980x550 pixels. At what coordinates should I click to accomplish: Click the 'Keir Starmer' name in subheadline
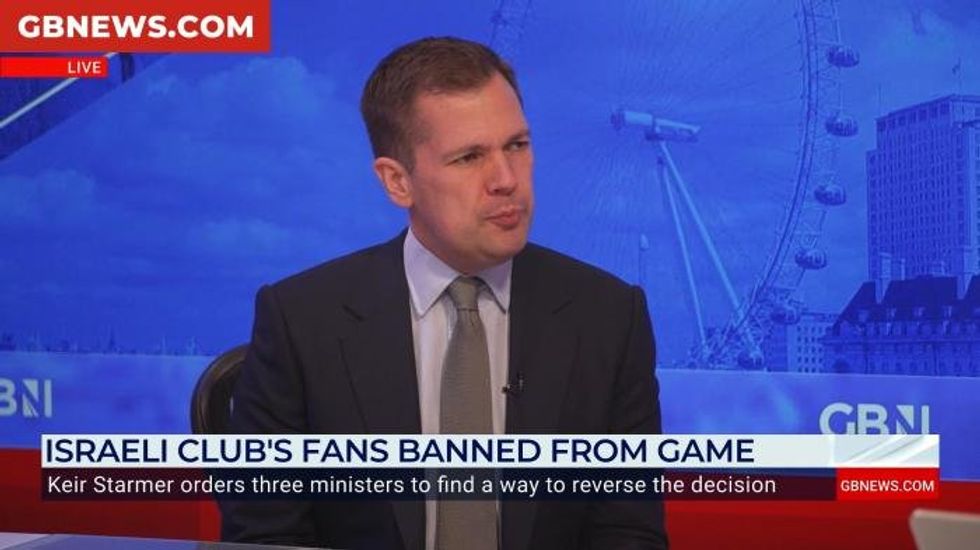111,485
